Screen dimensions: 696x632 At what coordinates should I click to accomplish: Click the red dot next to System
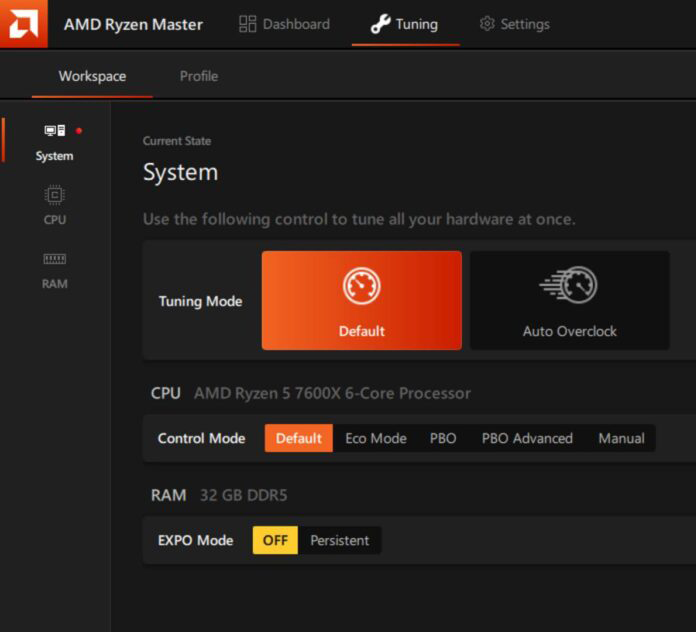(x=79, y=130)
